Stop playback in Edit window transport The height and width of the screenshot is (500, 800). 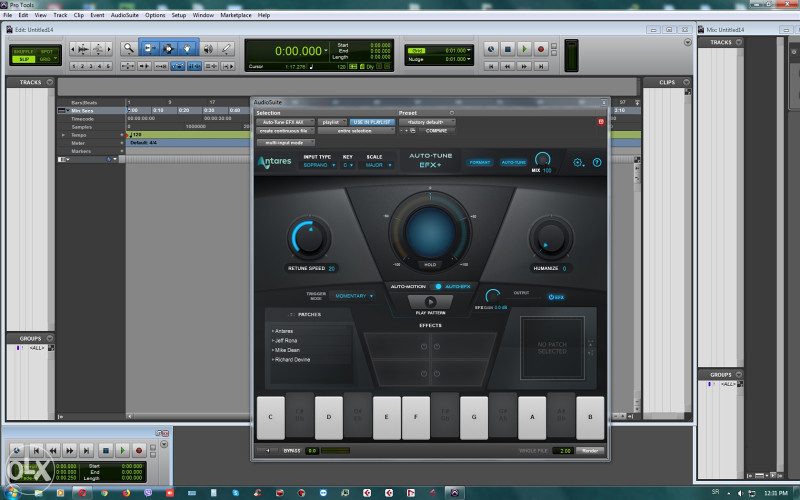point(507,49)
